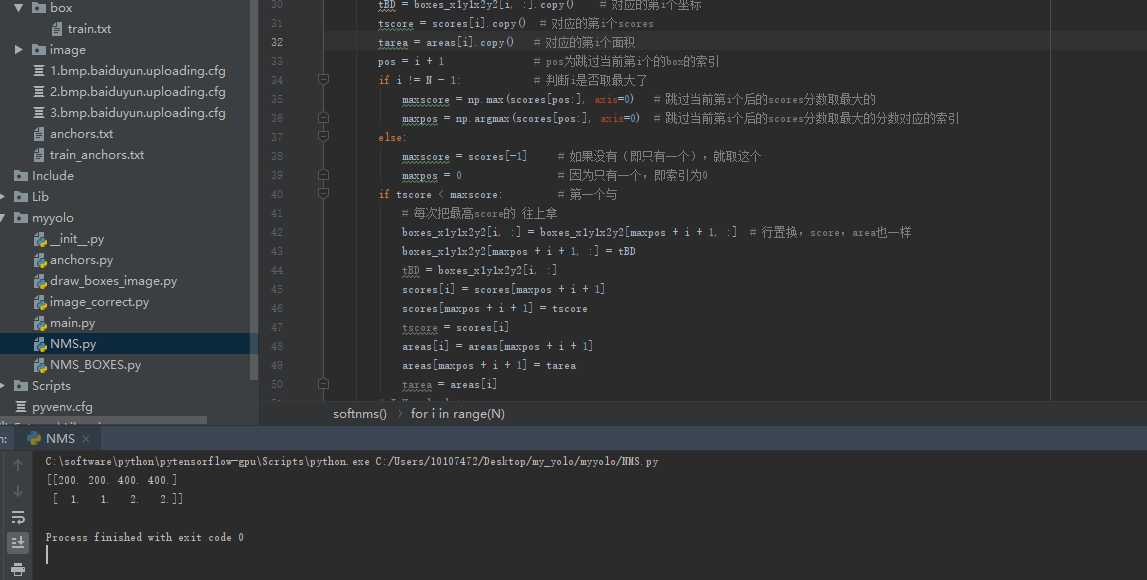This screenshot has height=580, width=1147.
Task: Select 1.bmp.baiduyun.uploading.cfg file
Action: [x=138, y=71]
